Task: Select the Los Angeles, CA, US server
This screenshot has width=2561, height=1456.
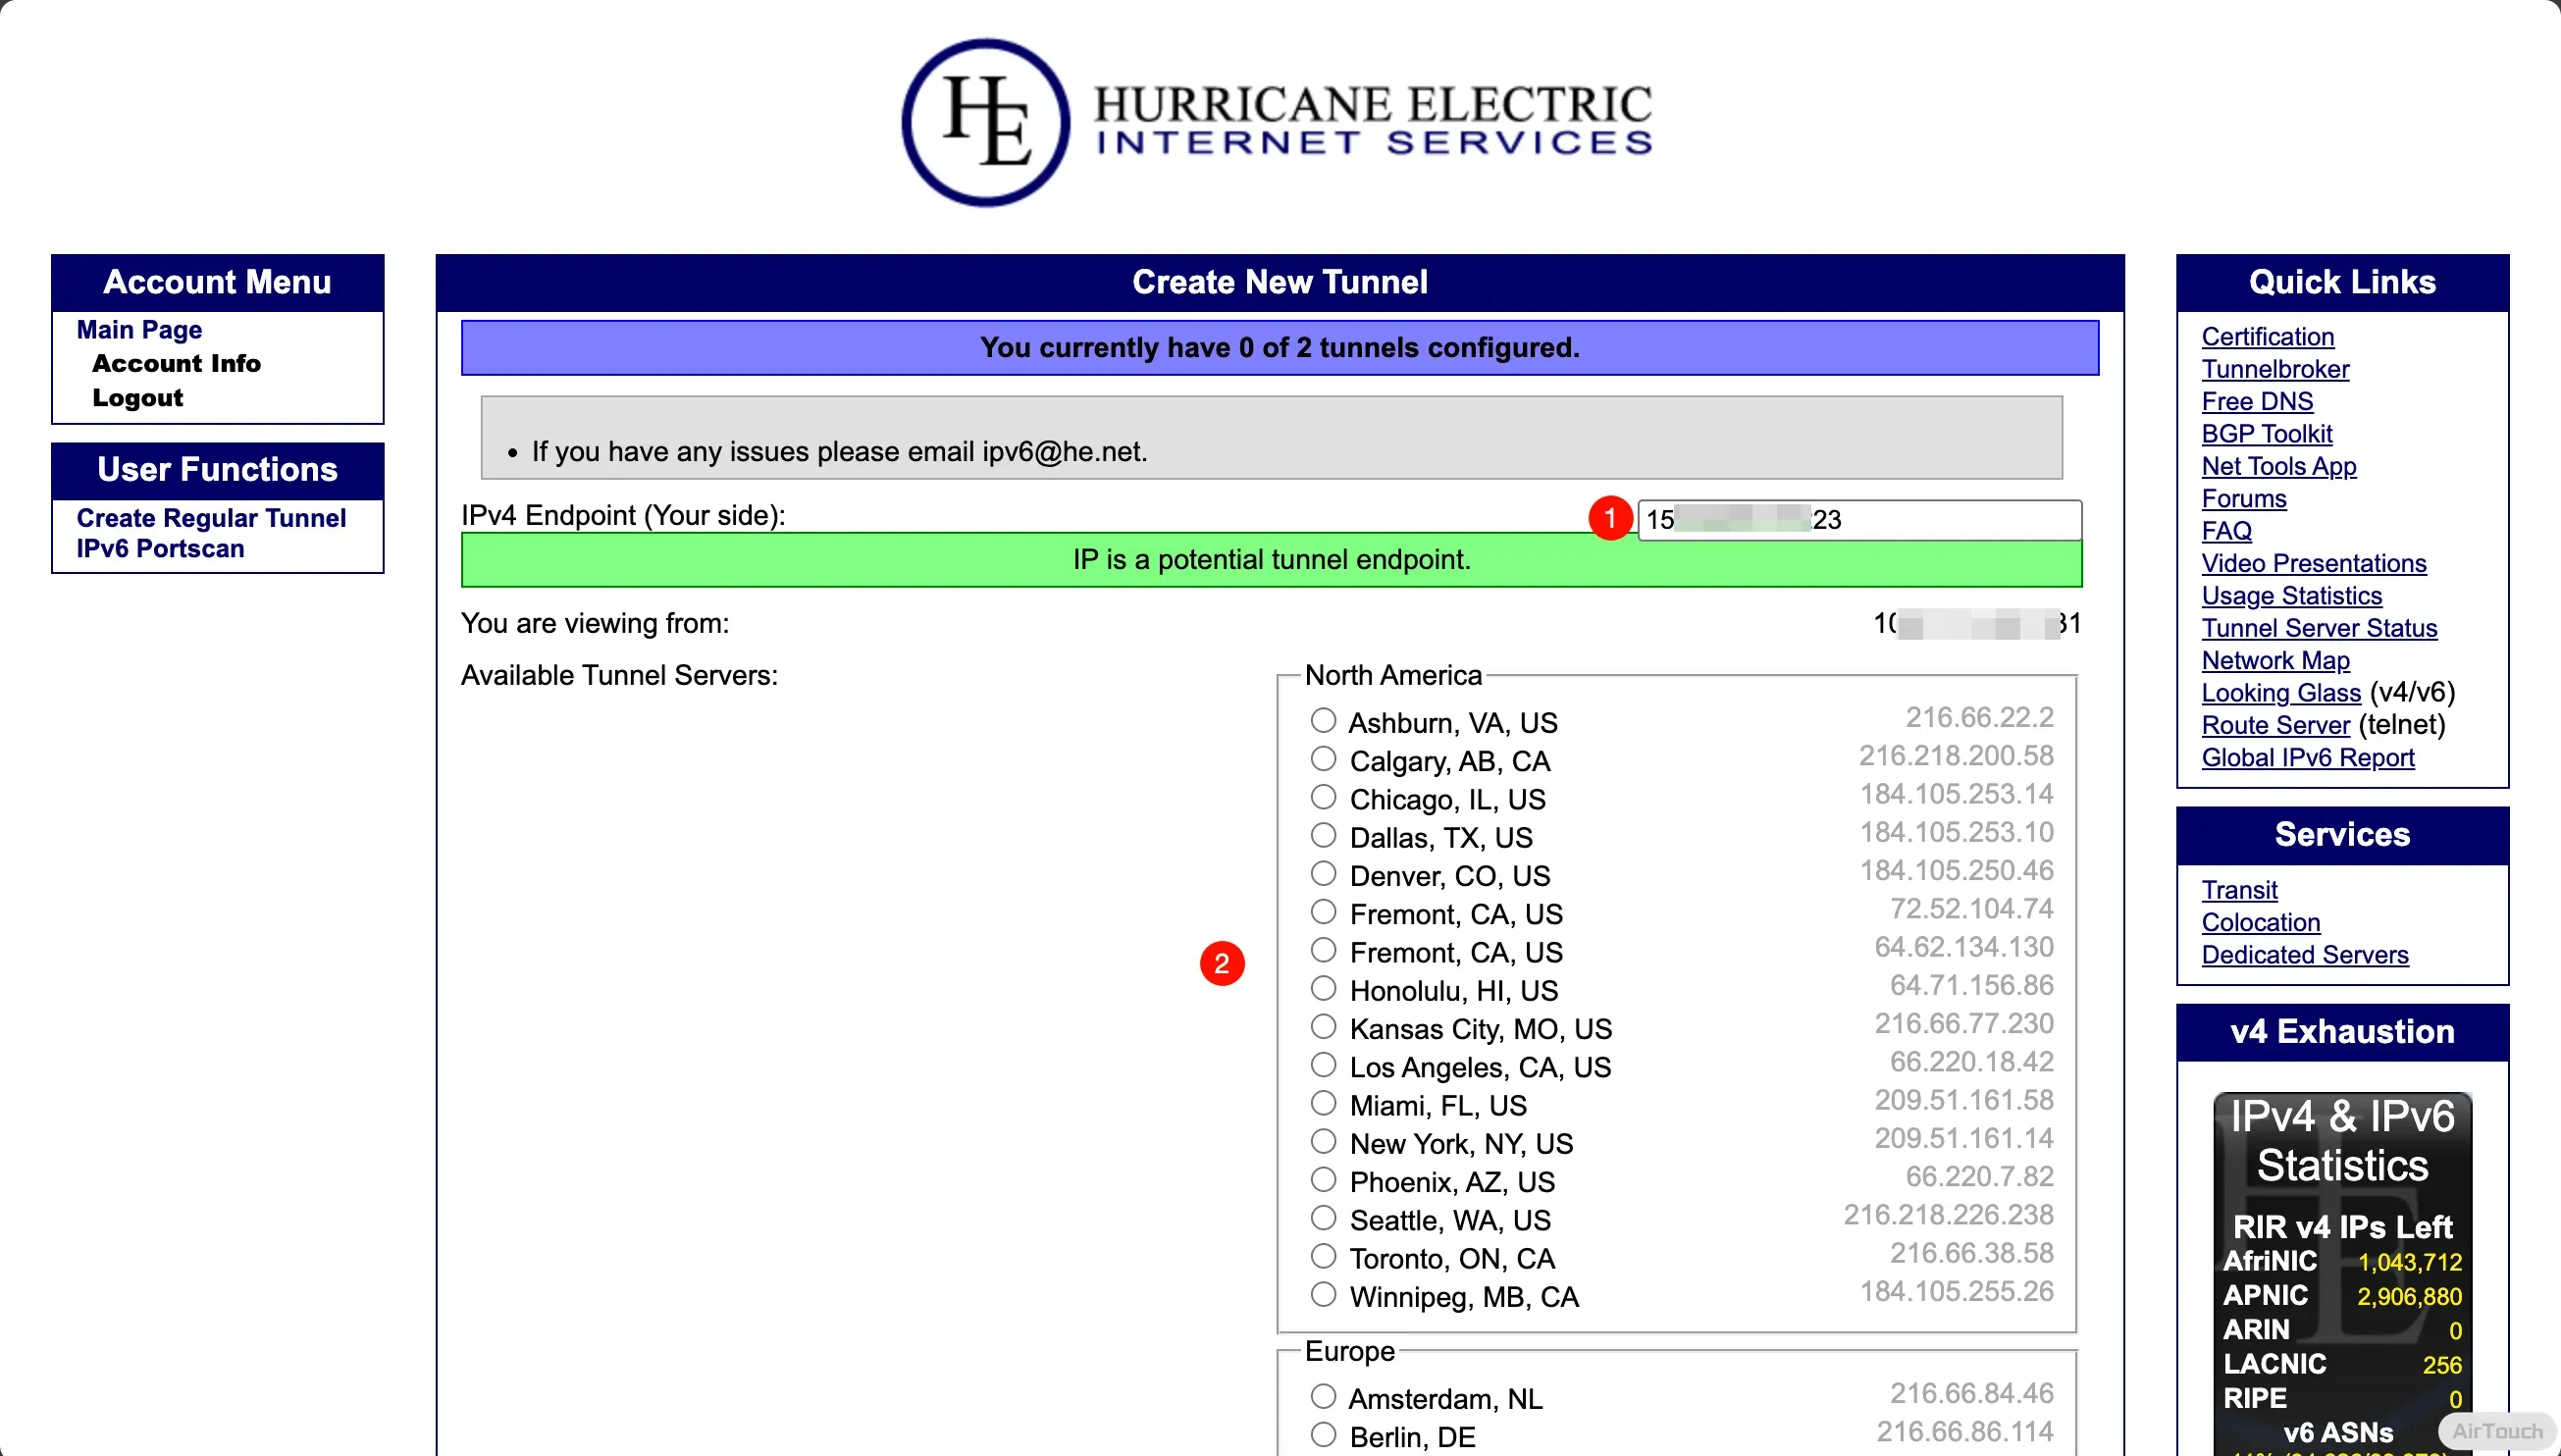Action: coord(1323,1065)
